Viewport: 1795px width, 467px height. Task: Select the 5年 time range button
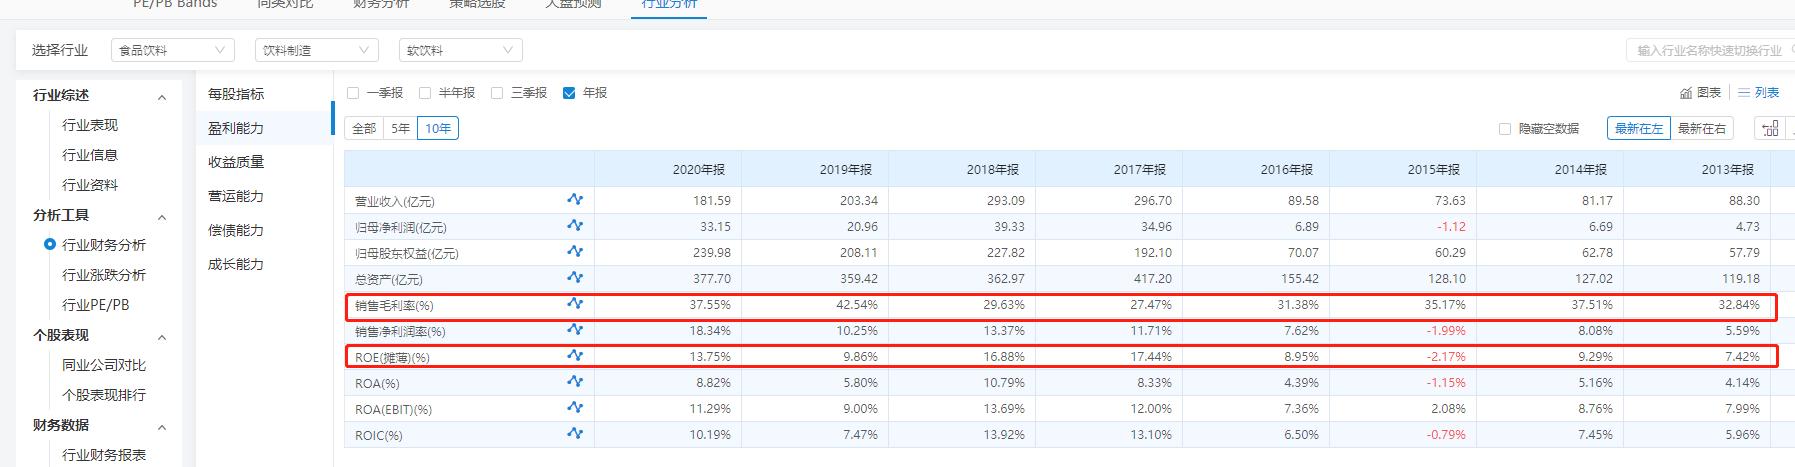tap(400, 128)
